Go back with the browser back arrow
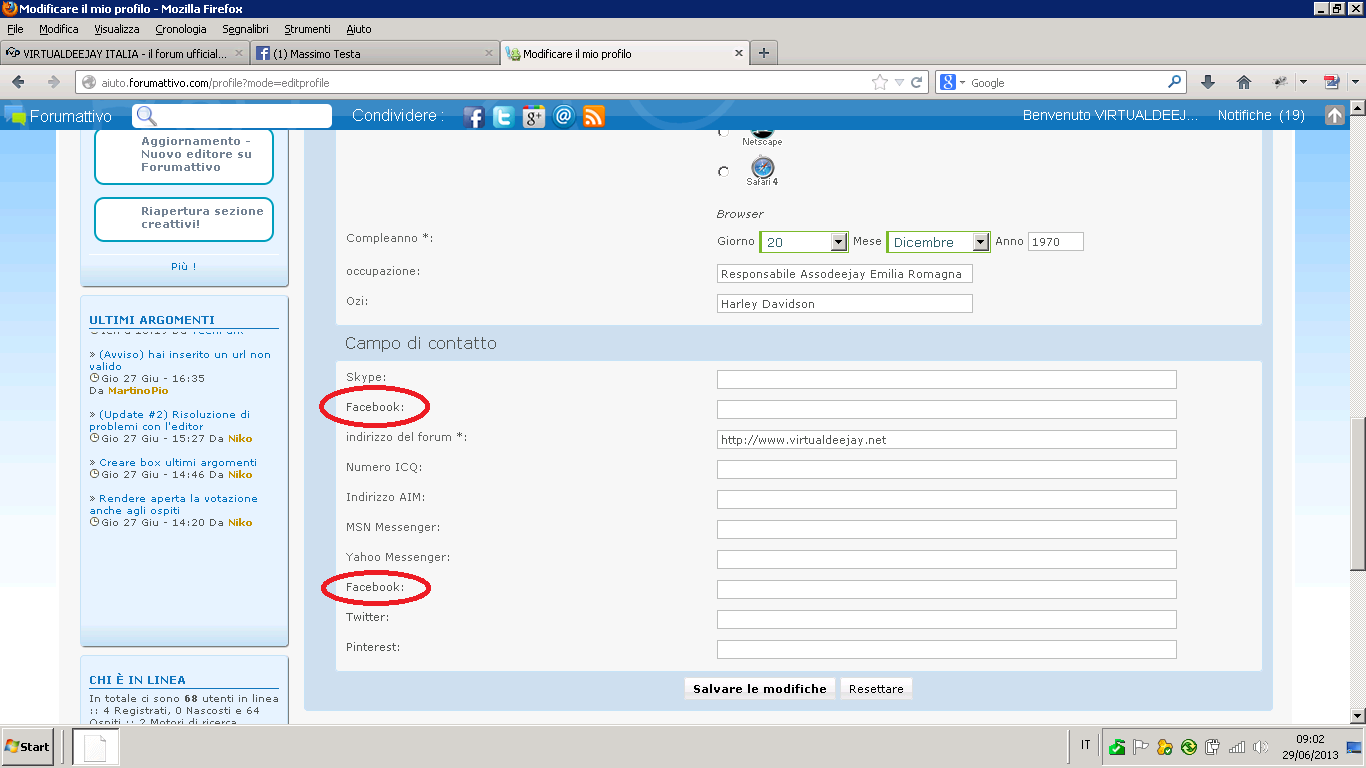Screen dimensions: 1366x768 (x=19, y=82)
